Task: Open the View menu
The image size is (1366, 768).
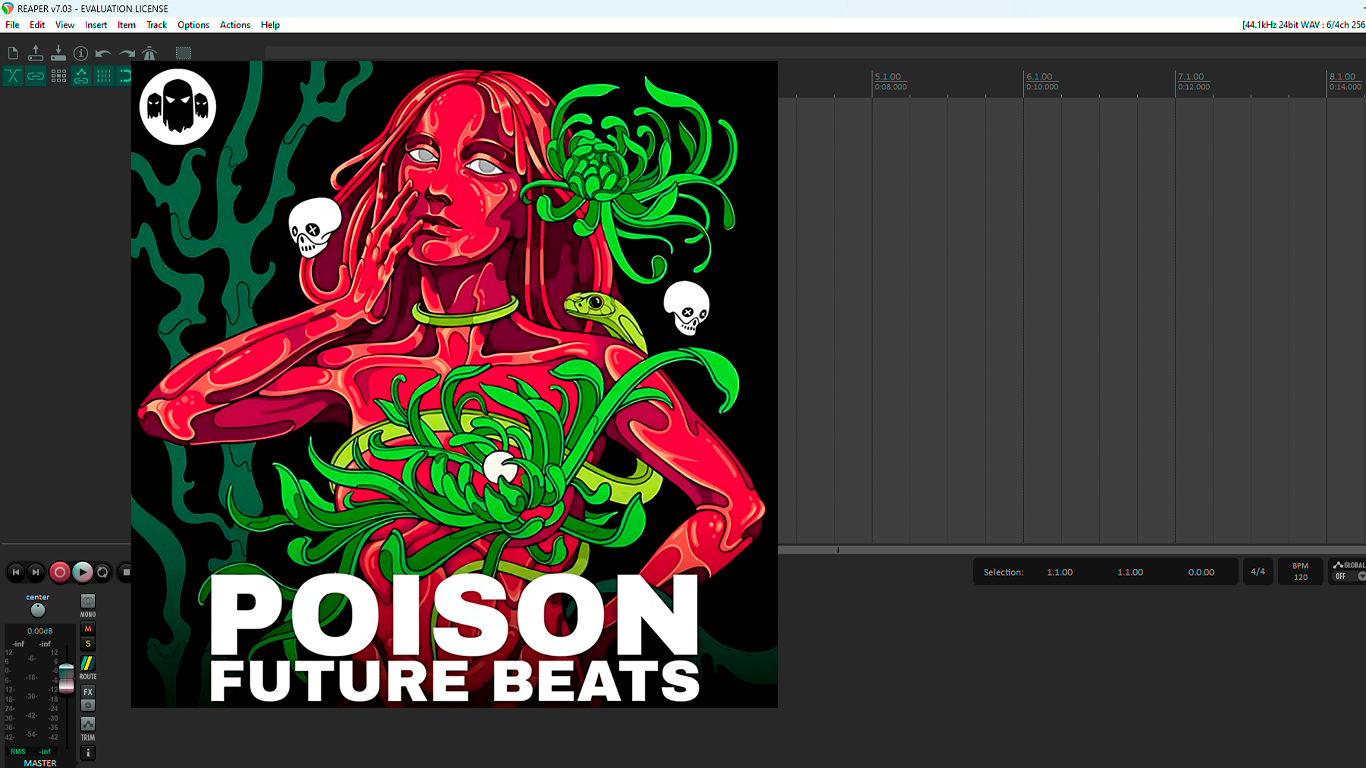Action: tap(65, 25)
